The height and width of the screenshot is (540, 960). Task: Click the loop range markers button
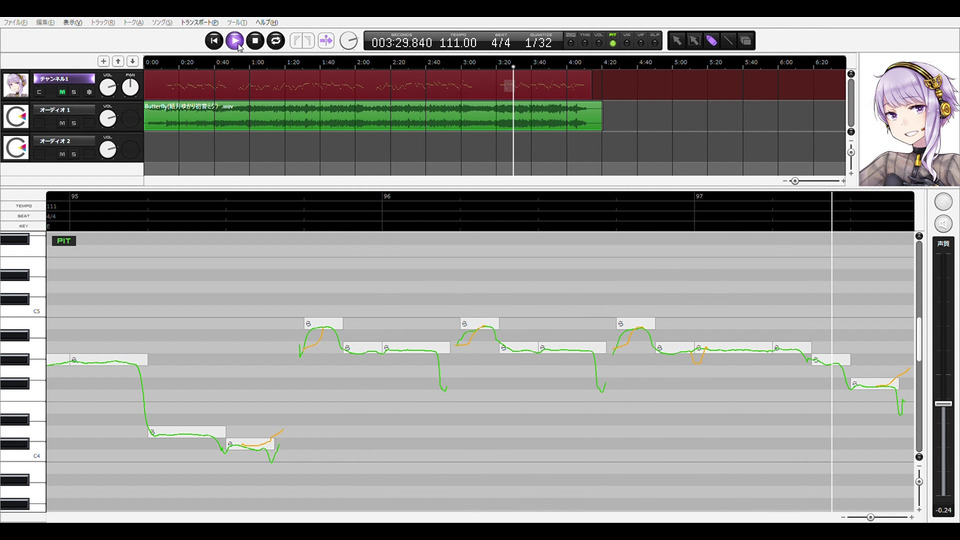point(302,40)
